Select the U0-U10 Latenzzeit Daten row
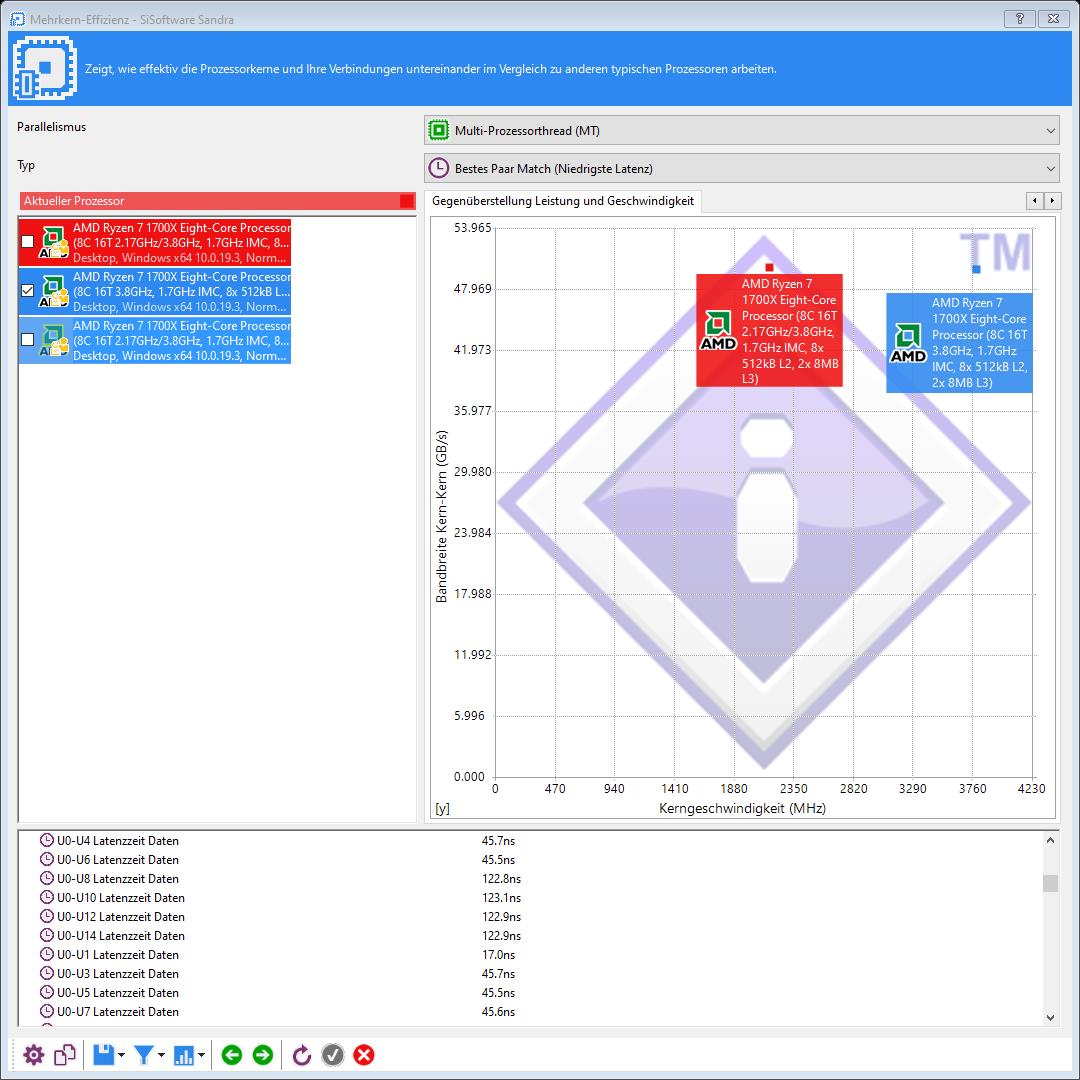The image size is (1080, 1080). [530, 897]
